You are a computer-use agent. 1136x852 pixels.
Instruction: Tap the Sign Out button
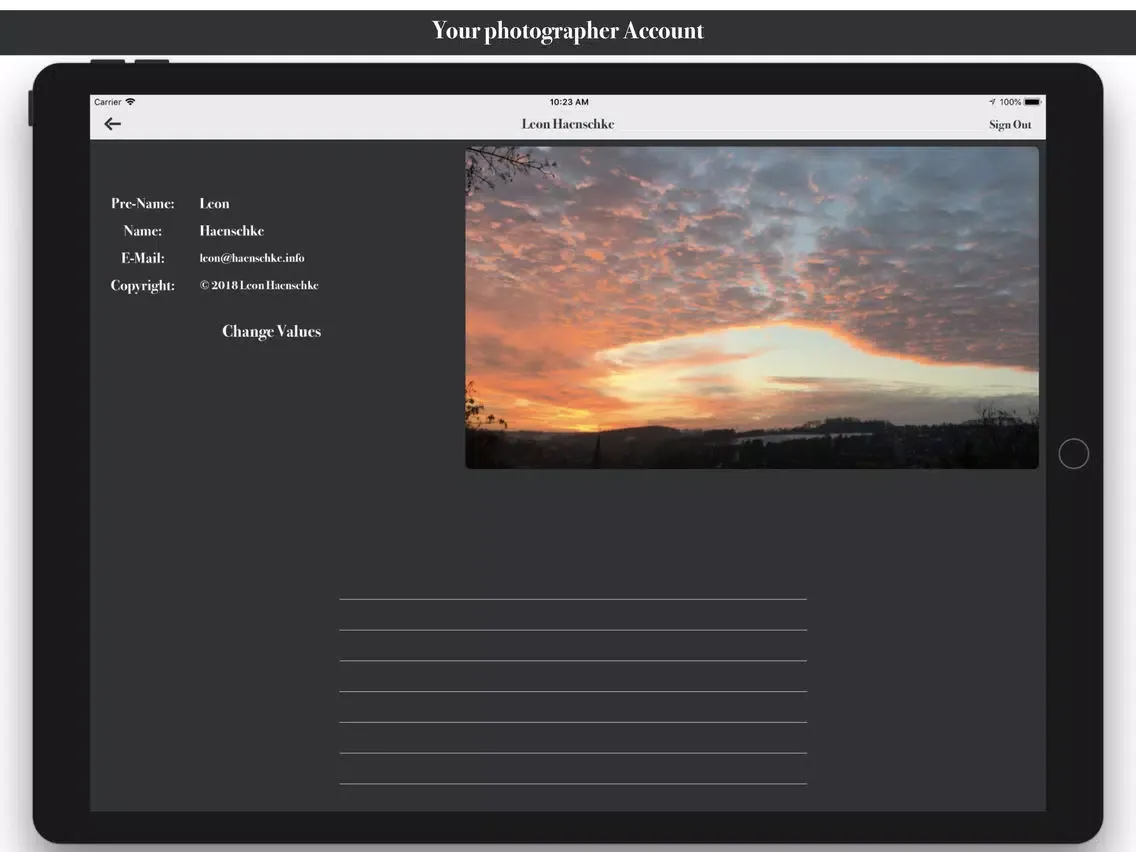click(1010, 125)
